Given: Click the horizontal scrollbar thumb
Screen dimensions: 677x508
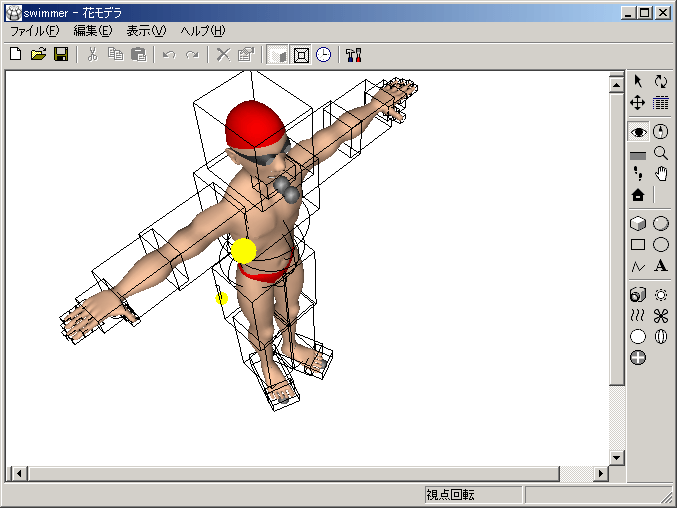Looking at the screenshot, I should (x=294, y=473).
